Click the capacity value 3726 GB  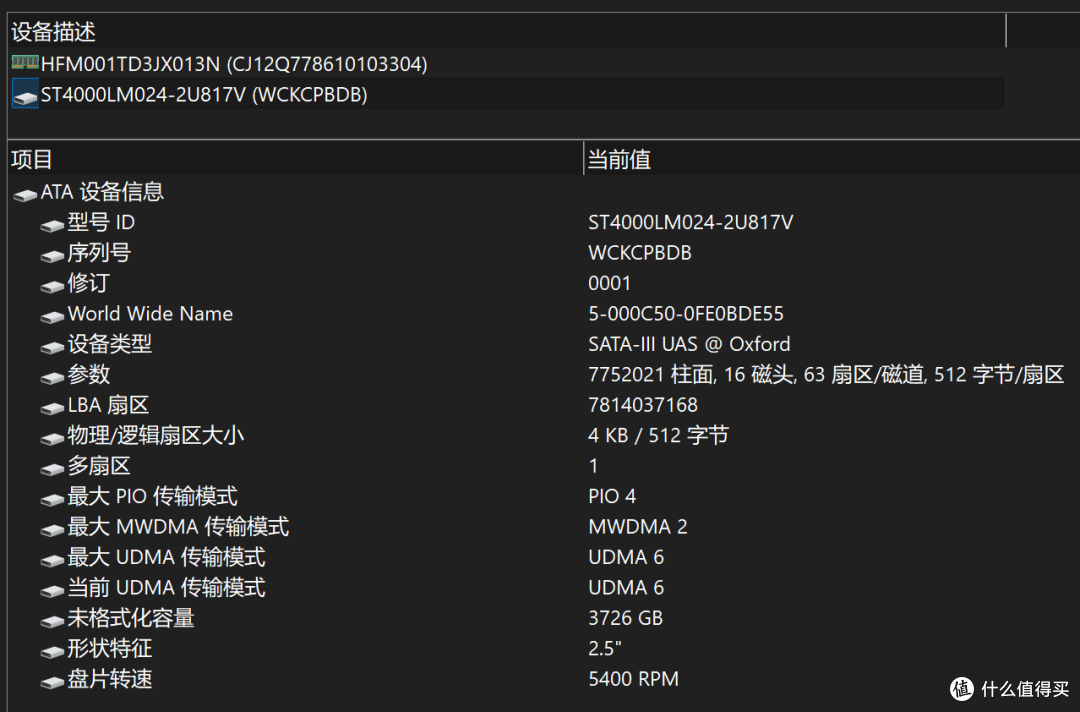pyautogui.click(x=625, y=618)
